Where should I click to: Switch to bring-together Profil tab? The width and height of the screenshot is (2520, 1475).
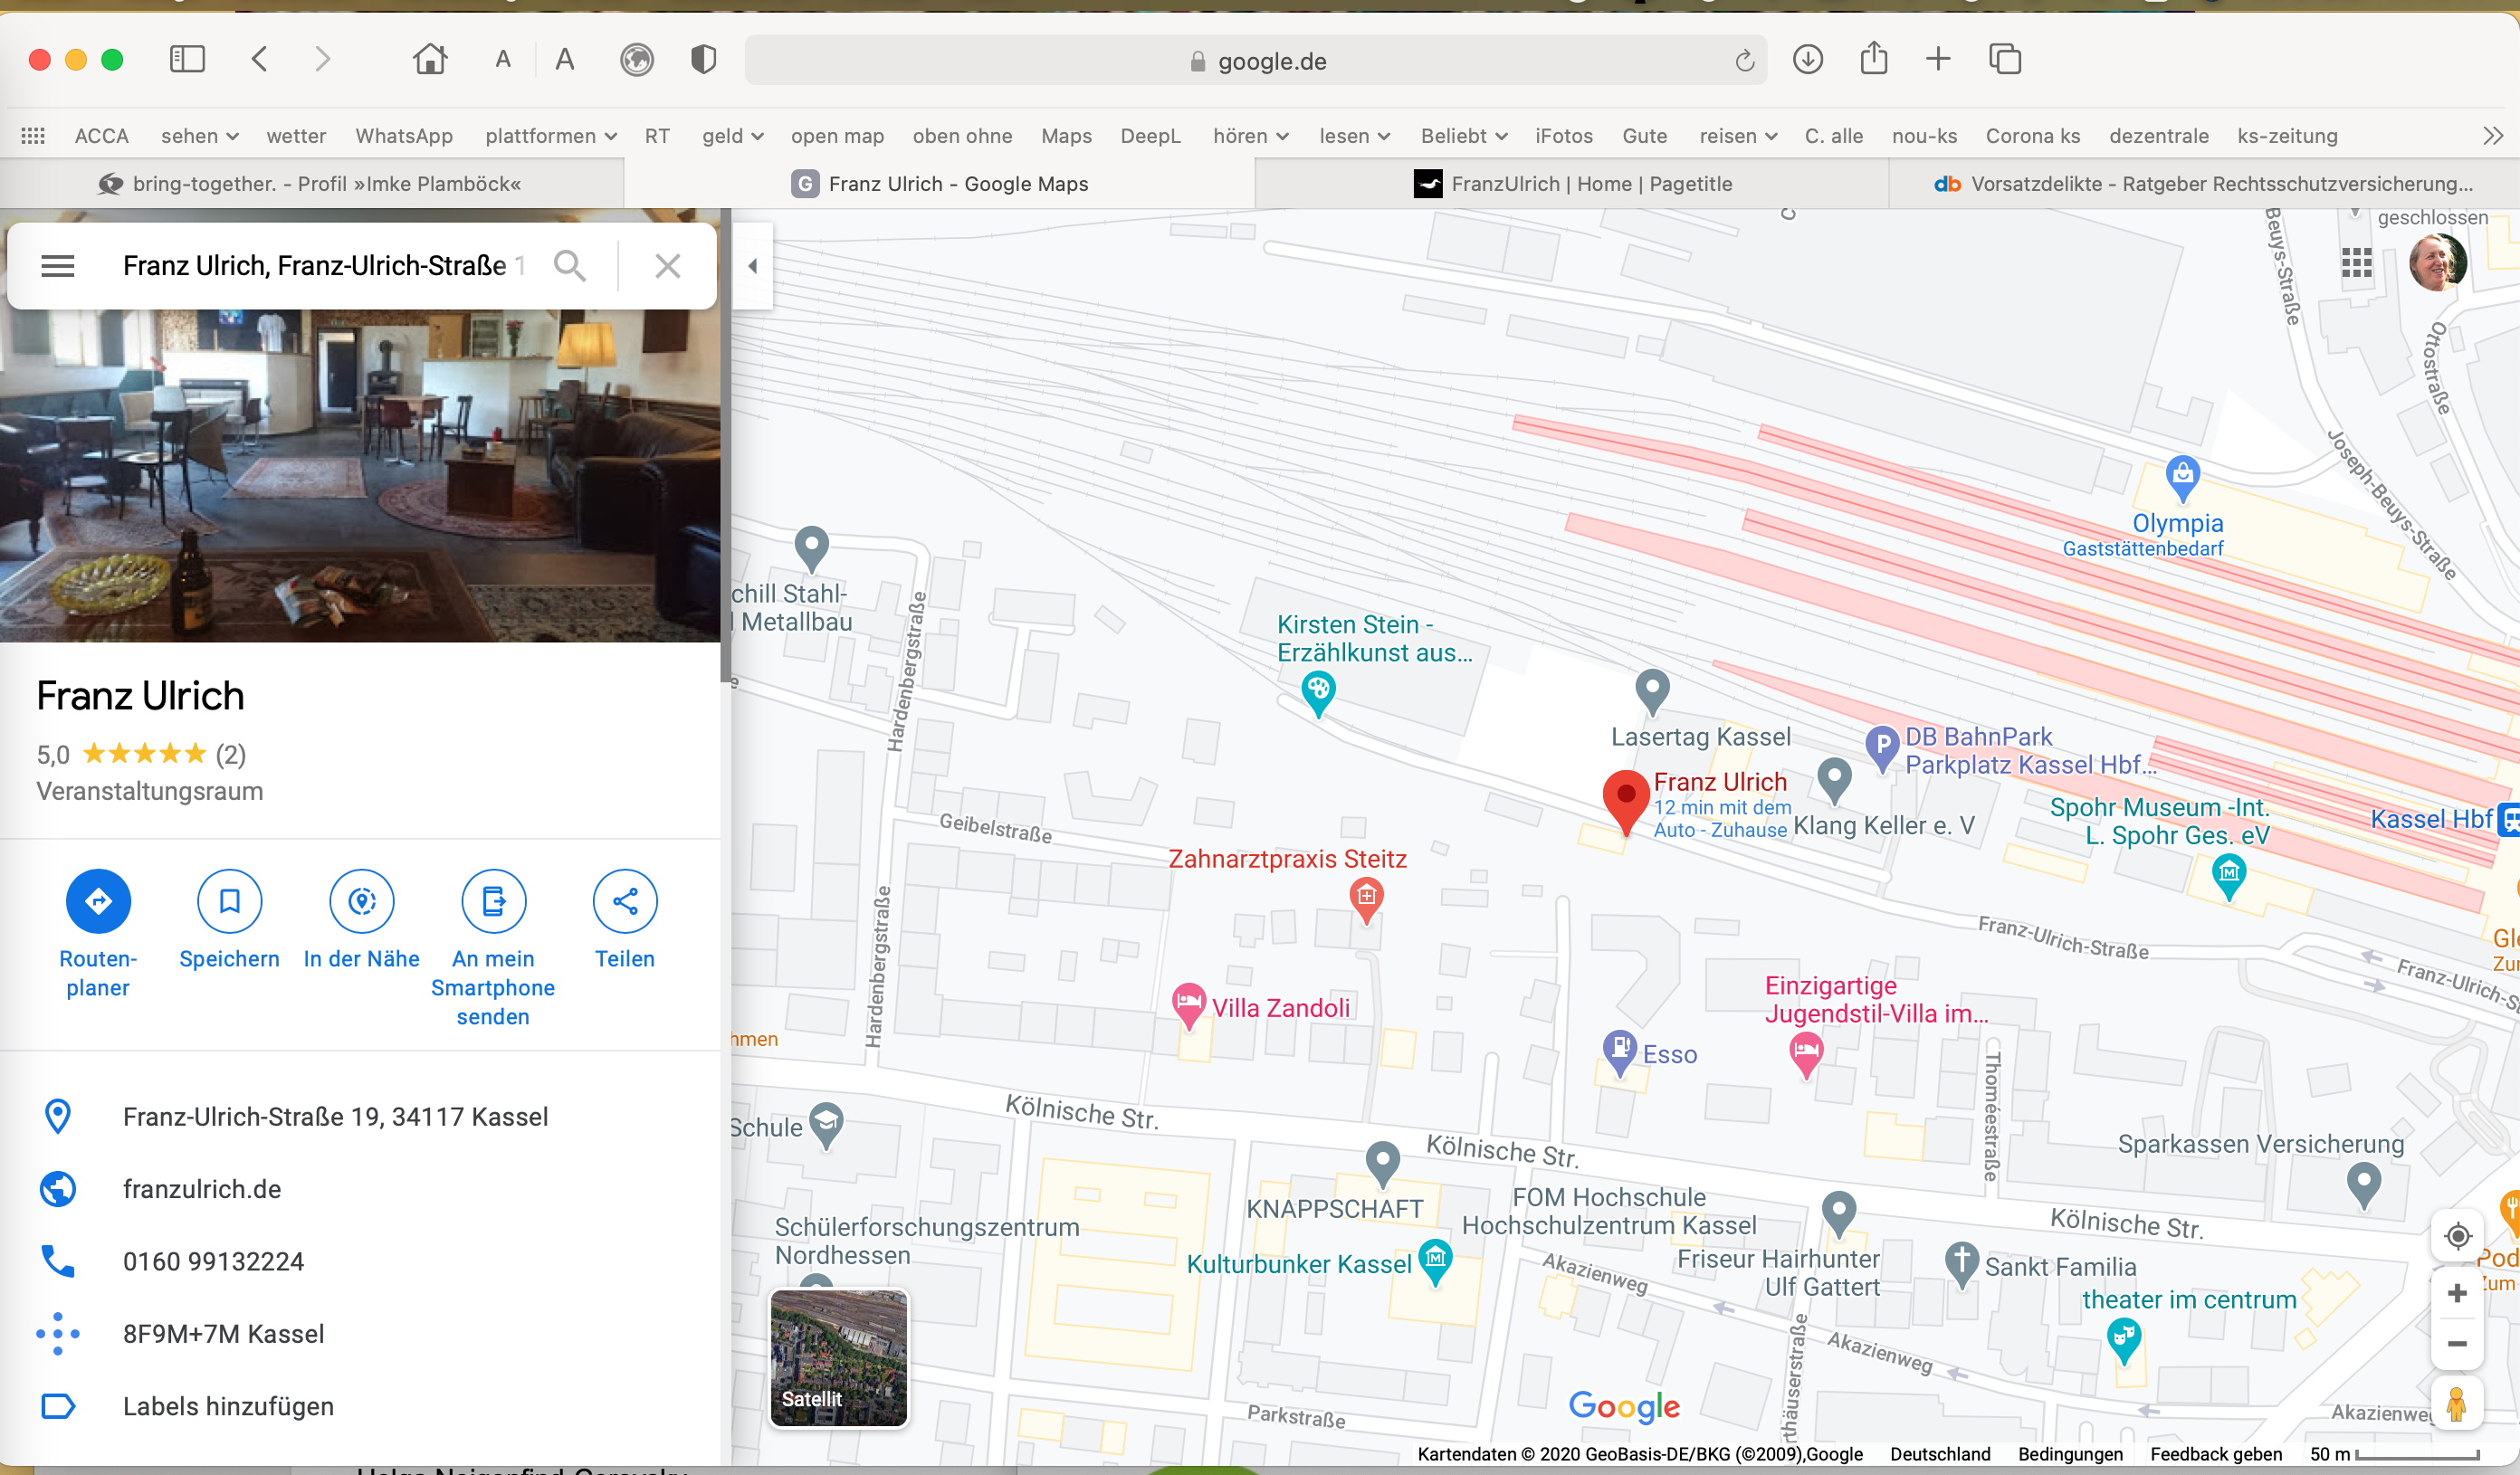click(311, 184)
